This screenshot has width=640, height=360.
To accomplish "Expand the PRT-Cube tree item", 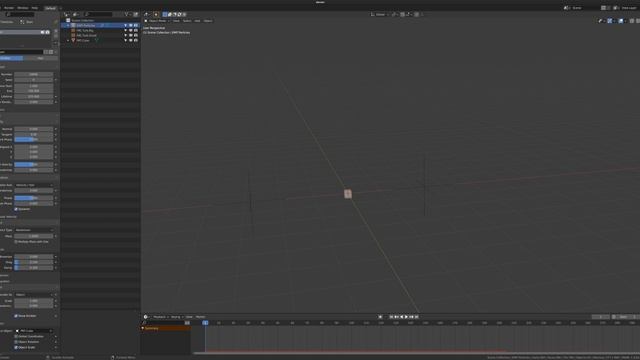I will [68, 40].
